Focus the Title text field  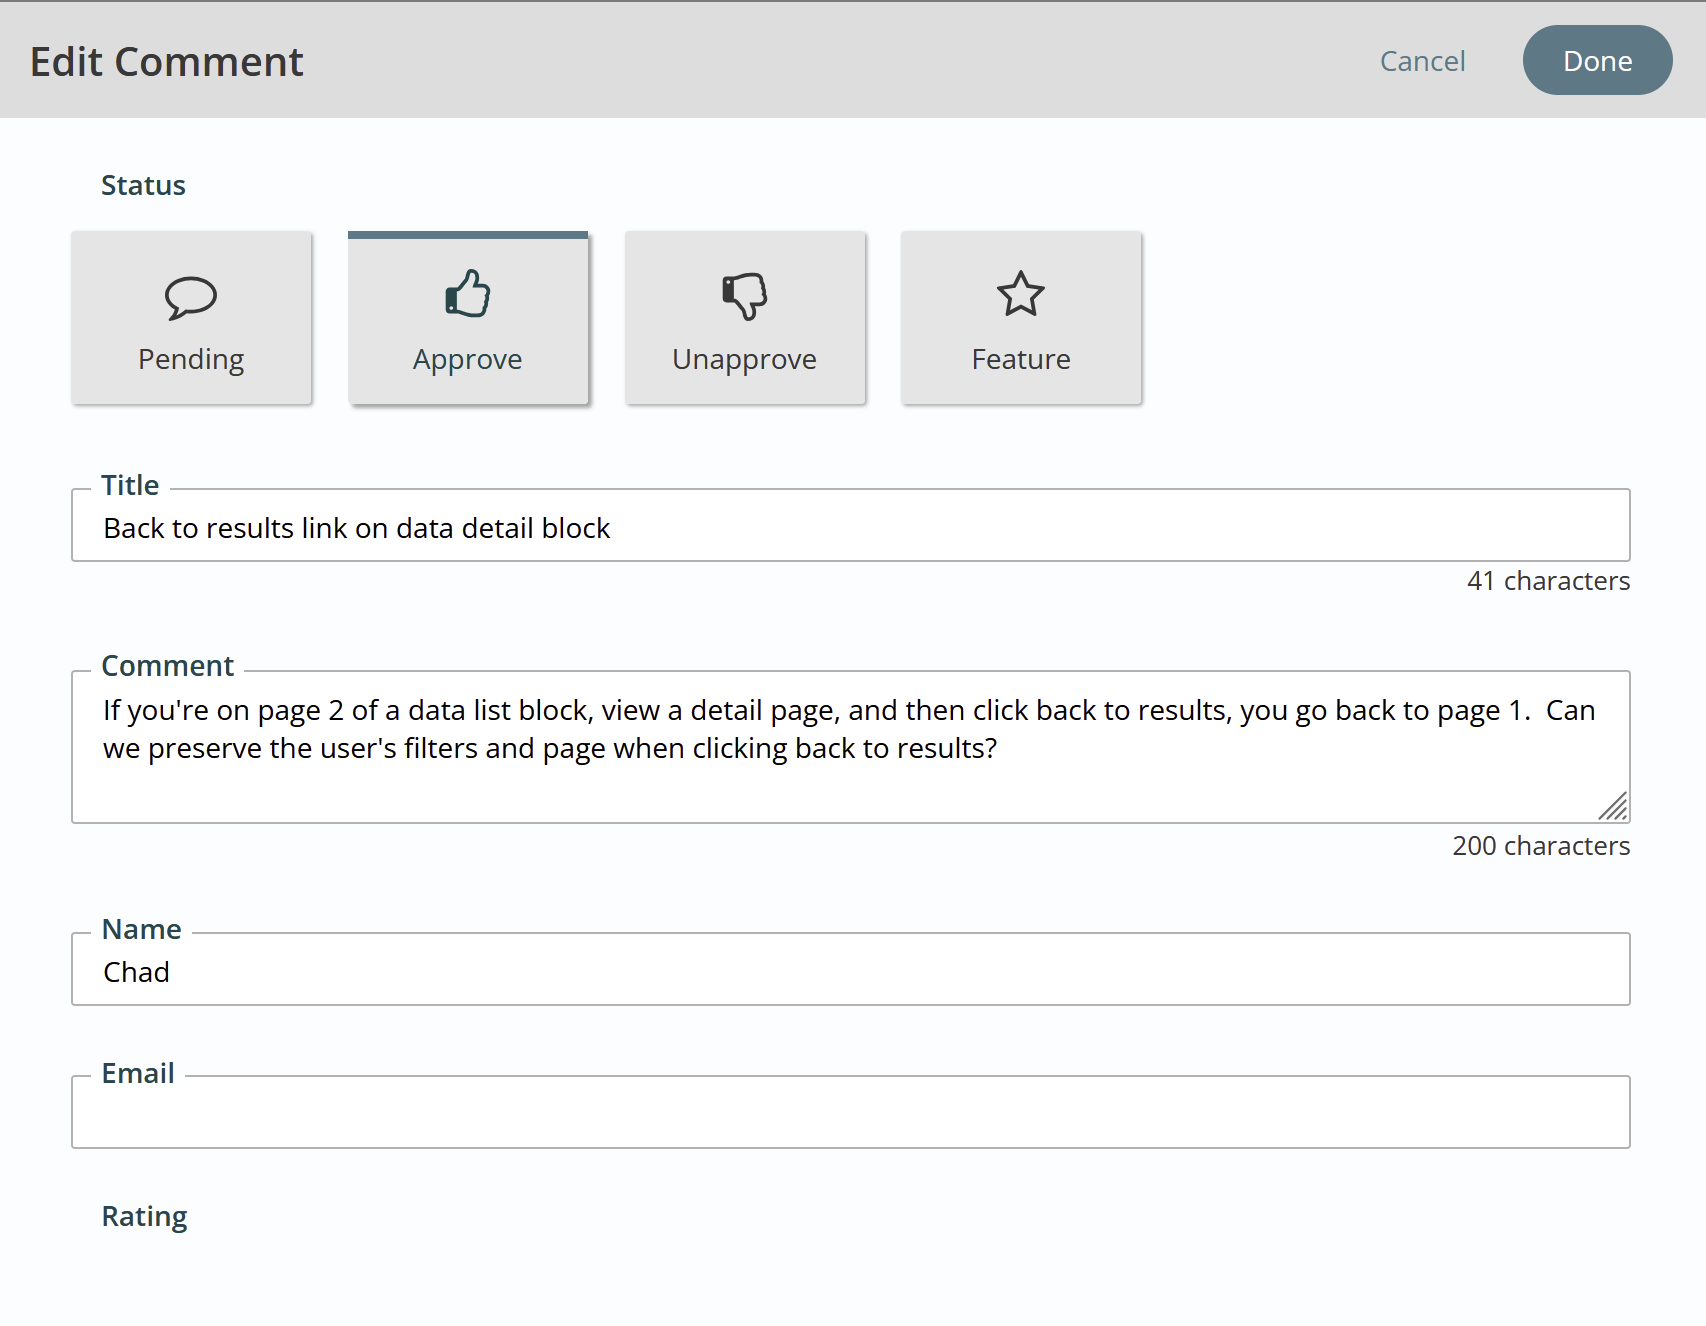[x=851, y=526]
